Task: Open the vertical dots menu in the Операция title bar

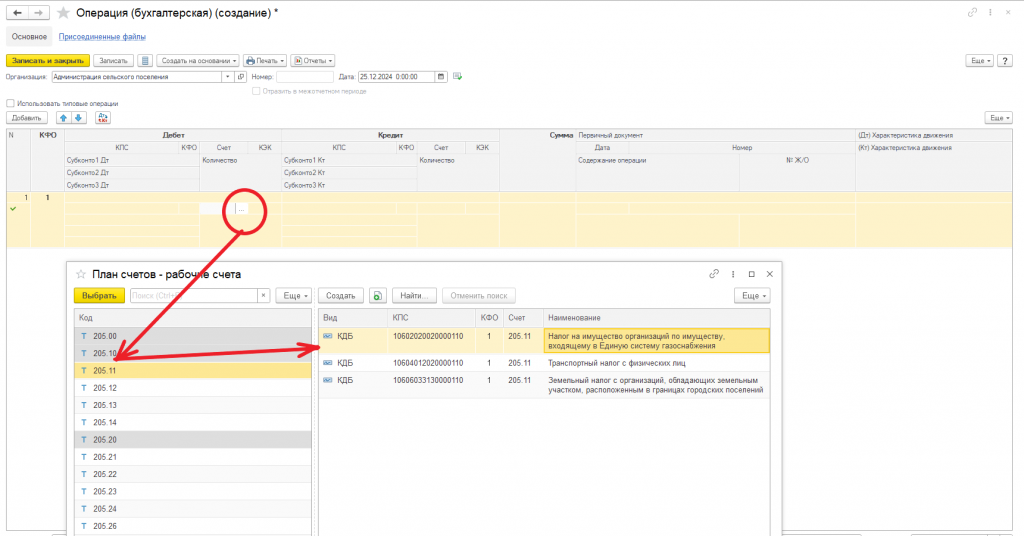Action: pyautogui.click(x=990, y=12)
